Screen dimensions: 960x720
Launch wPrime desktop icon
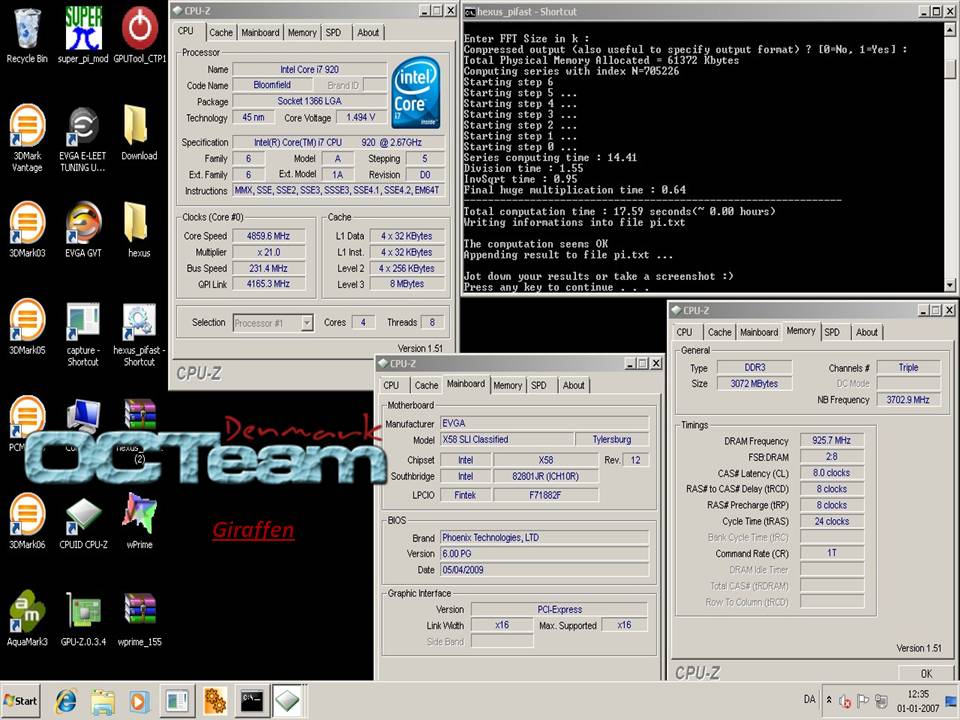pos(139,520)
